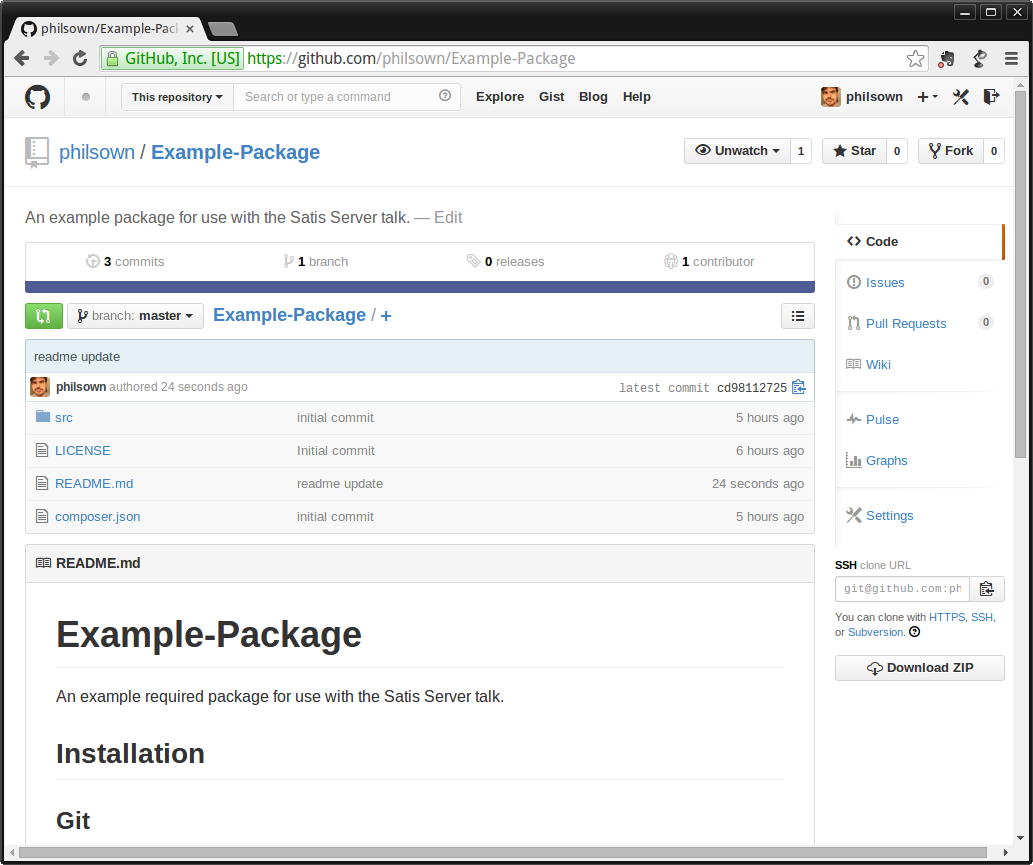Open the LICENSE file
The height and width of the screenshot is (865, 1033).
pyautogui.click(x=83, y=451)
